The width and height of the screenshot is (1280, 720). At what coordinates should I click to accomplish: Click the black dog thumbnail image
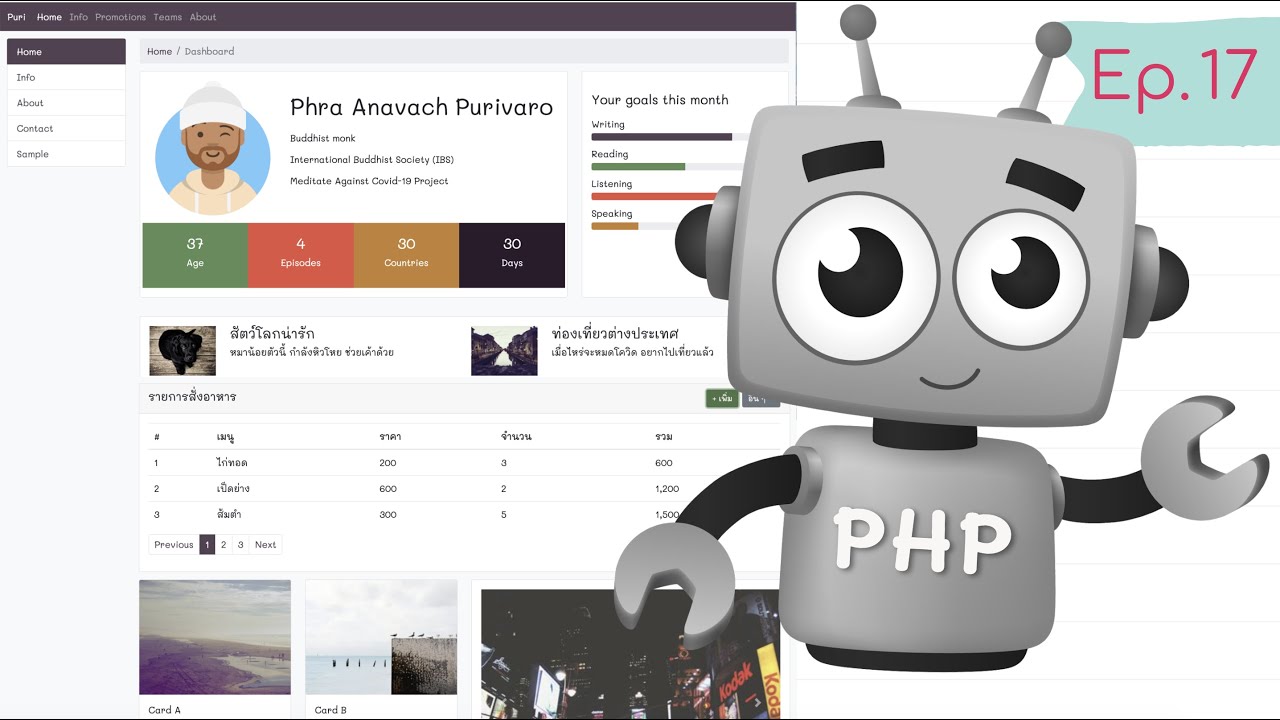(x=182, y=350)
